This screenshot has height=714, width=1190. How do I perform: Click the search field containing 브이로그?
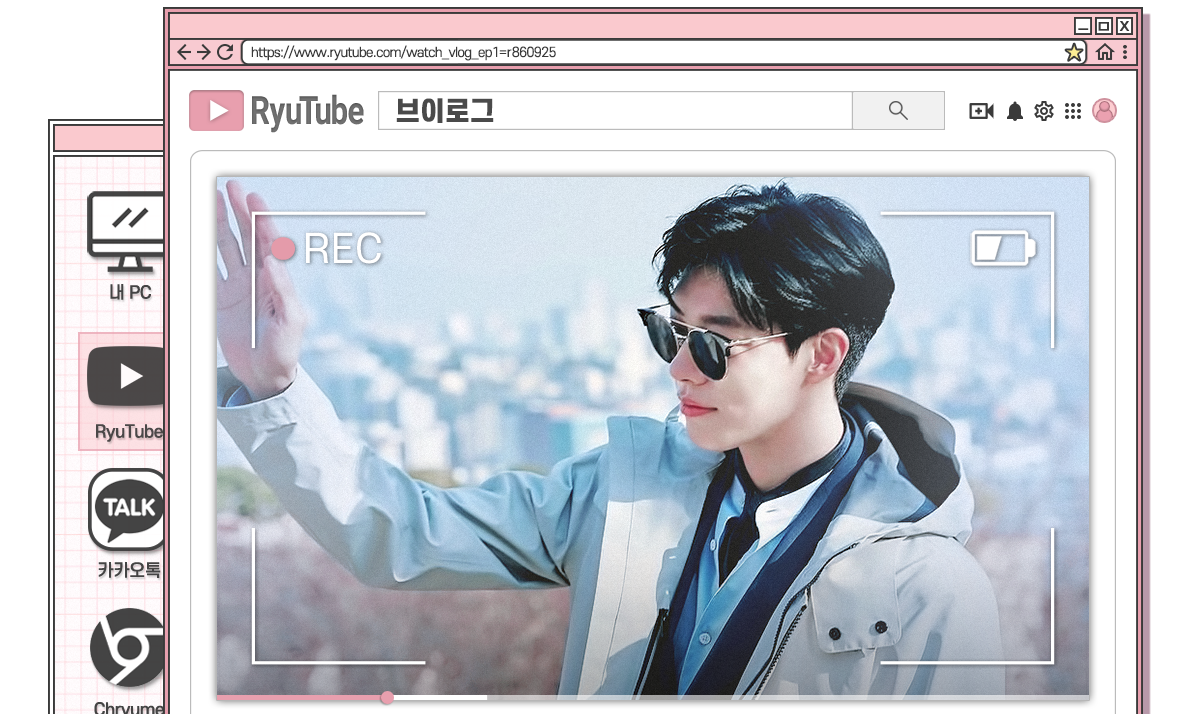pyautogui.click(x=615, y=111)
